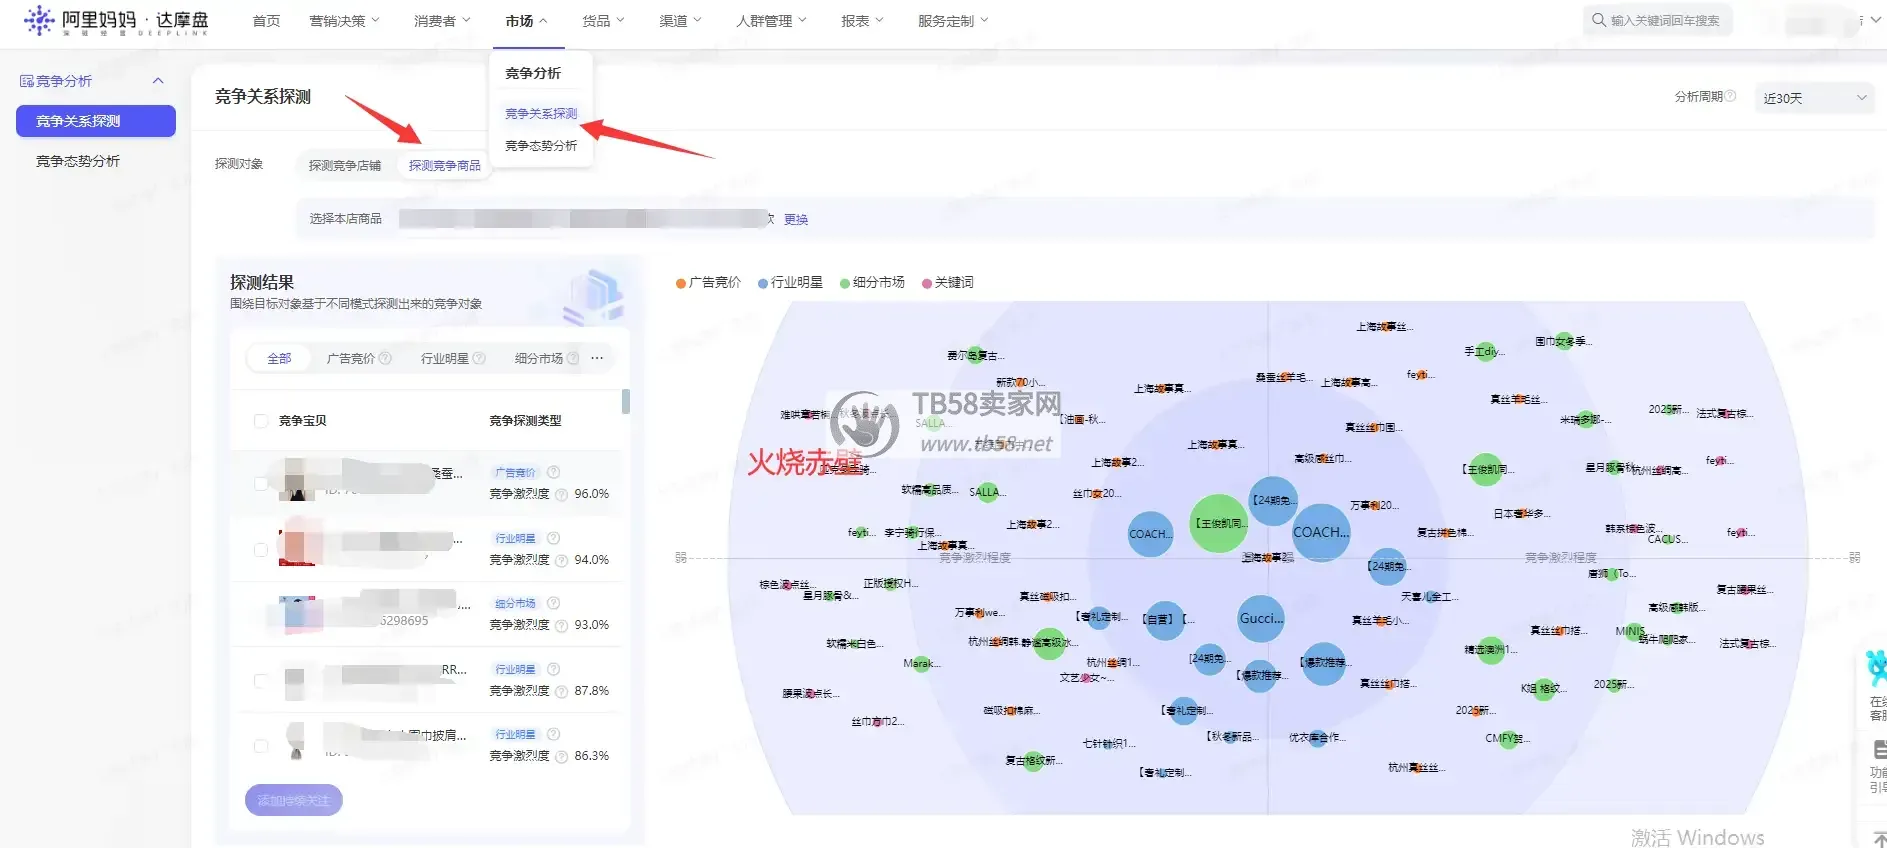Click the 96.0% competition intensity value

pos(592,494)
